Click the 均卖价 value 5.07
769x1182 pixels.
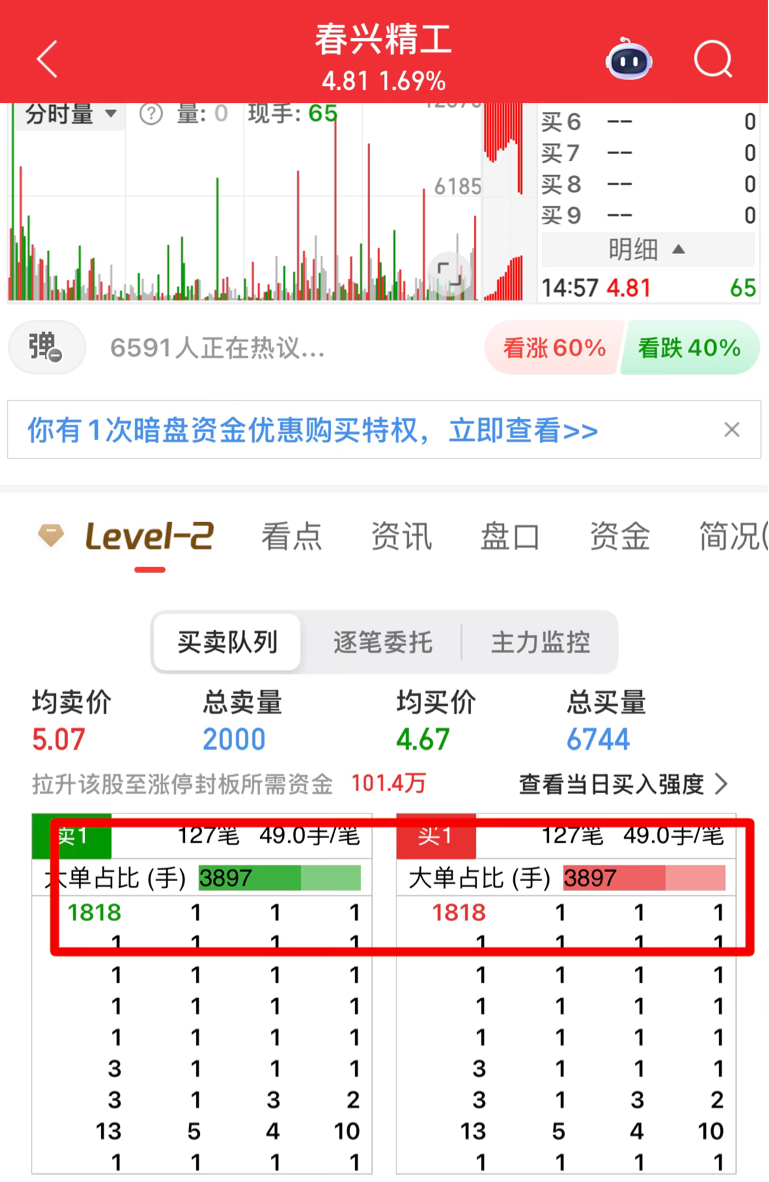point(58,740)
